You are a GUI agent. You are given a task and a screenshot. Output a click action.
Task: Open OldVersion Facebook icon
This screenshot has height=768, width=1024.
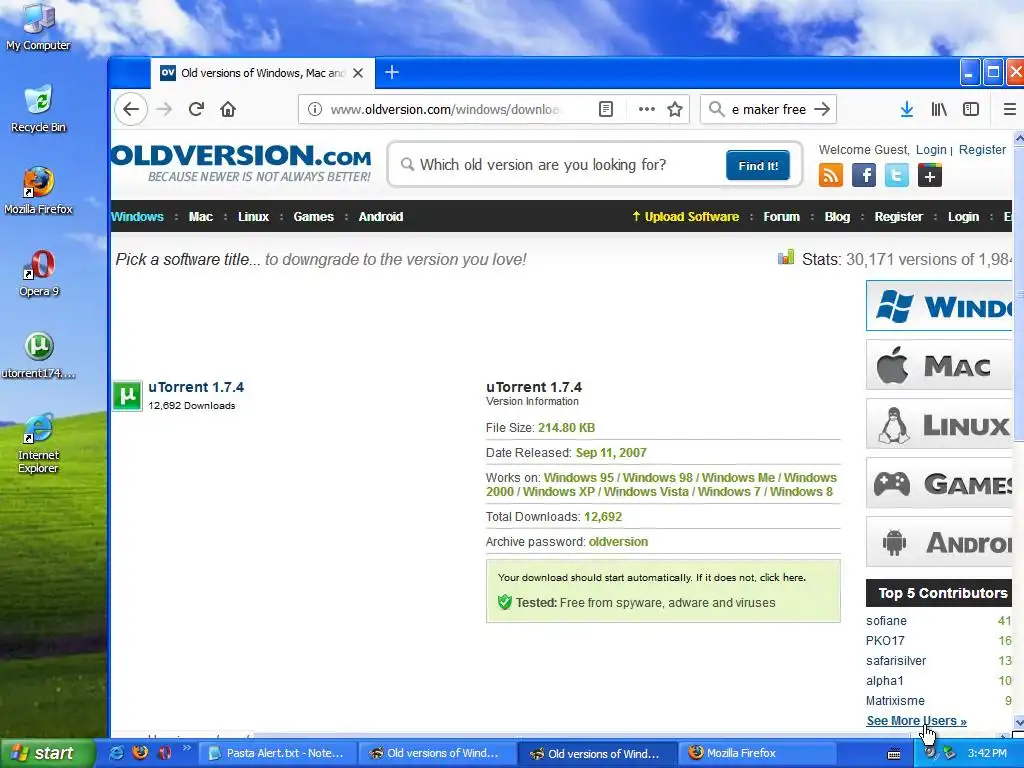863,175
